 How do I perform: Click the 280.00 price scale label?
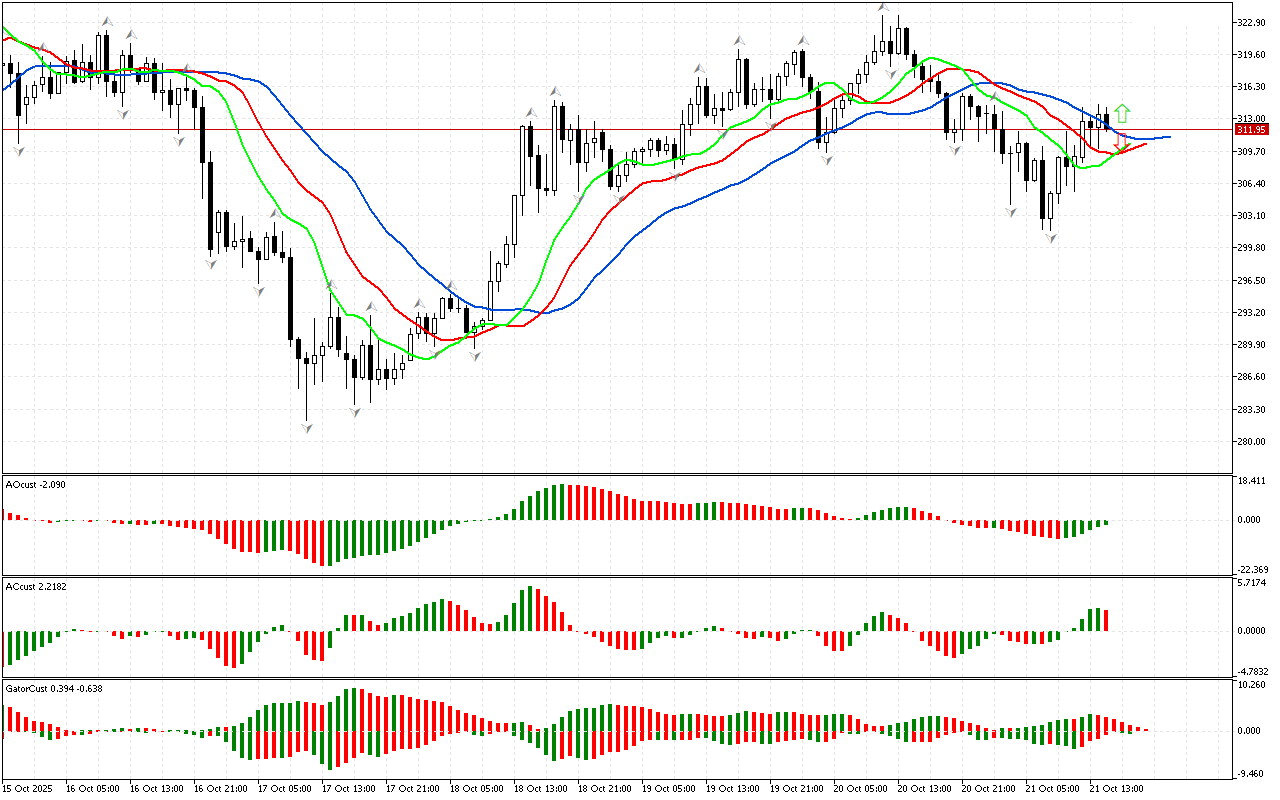coord(1251,441)
